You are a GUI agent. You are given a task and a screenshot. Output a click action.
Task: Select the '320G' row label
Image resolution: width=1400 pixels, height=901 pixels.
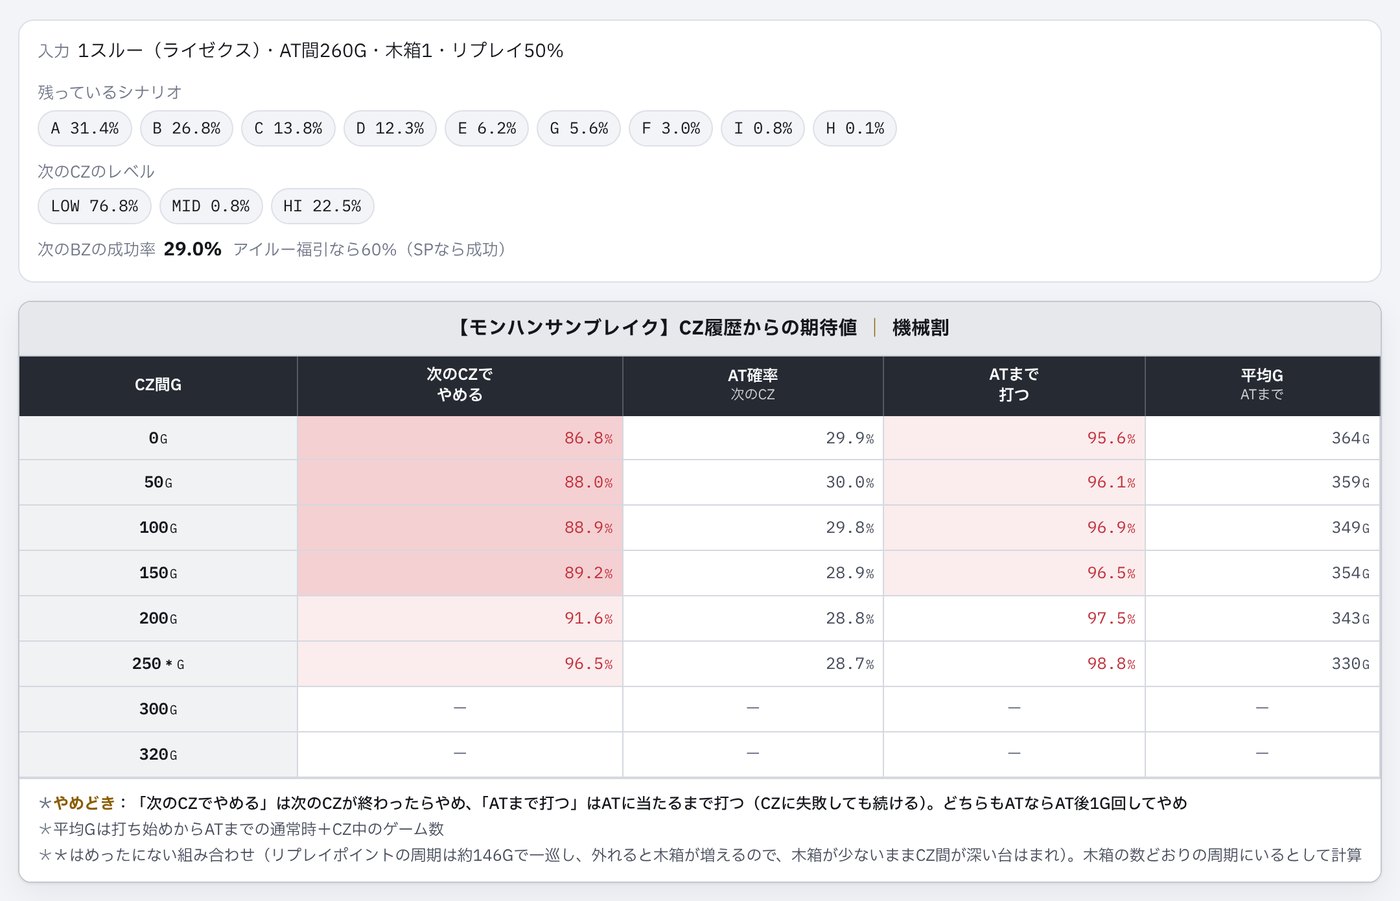click(158, 755)
